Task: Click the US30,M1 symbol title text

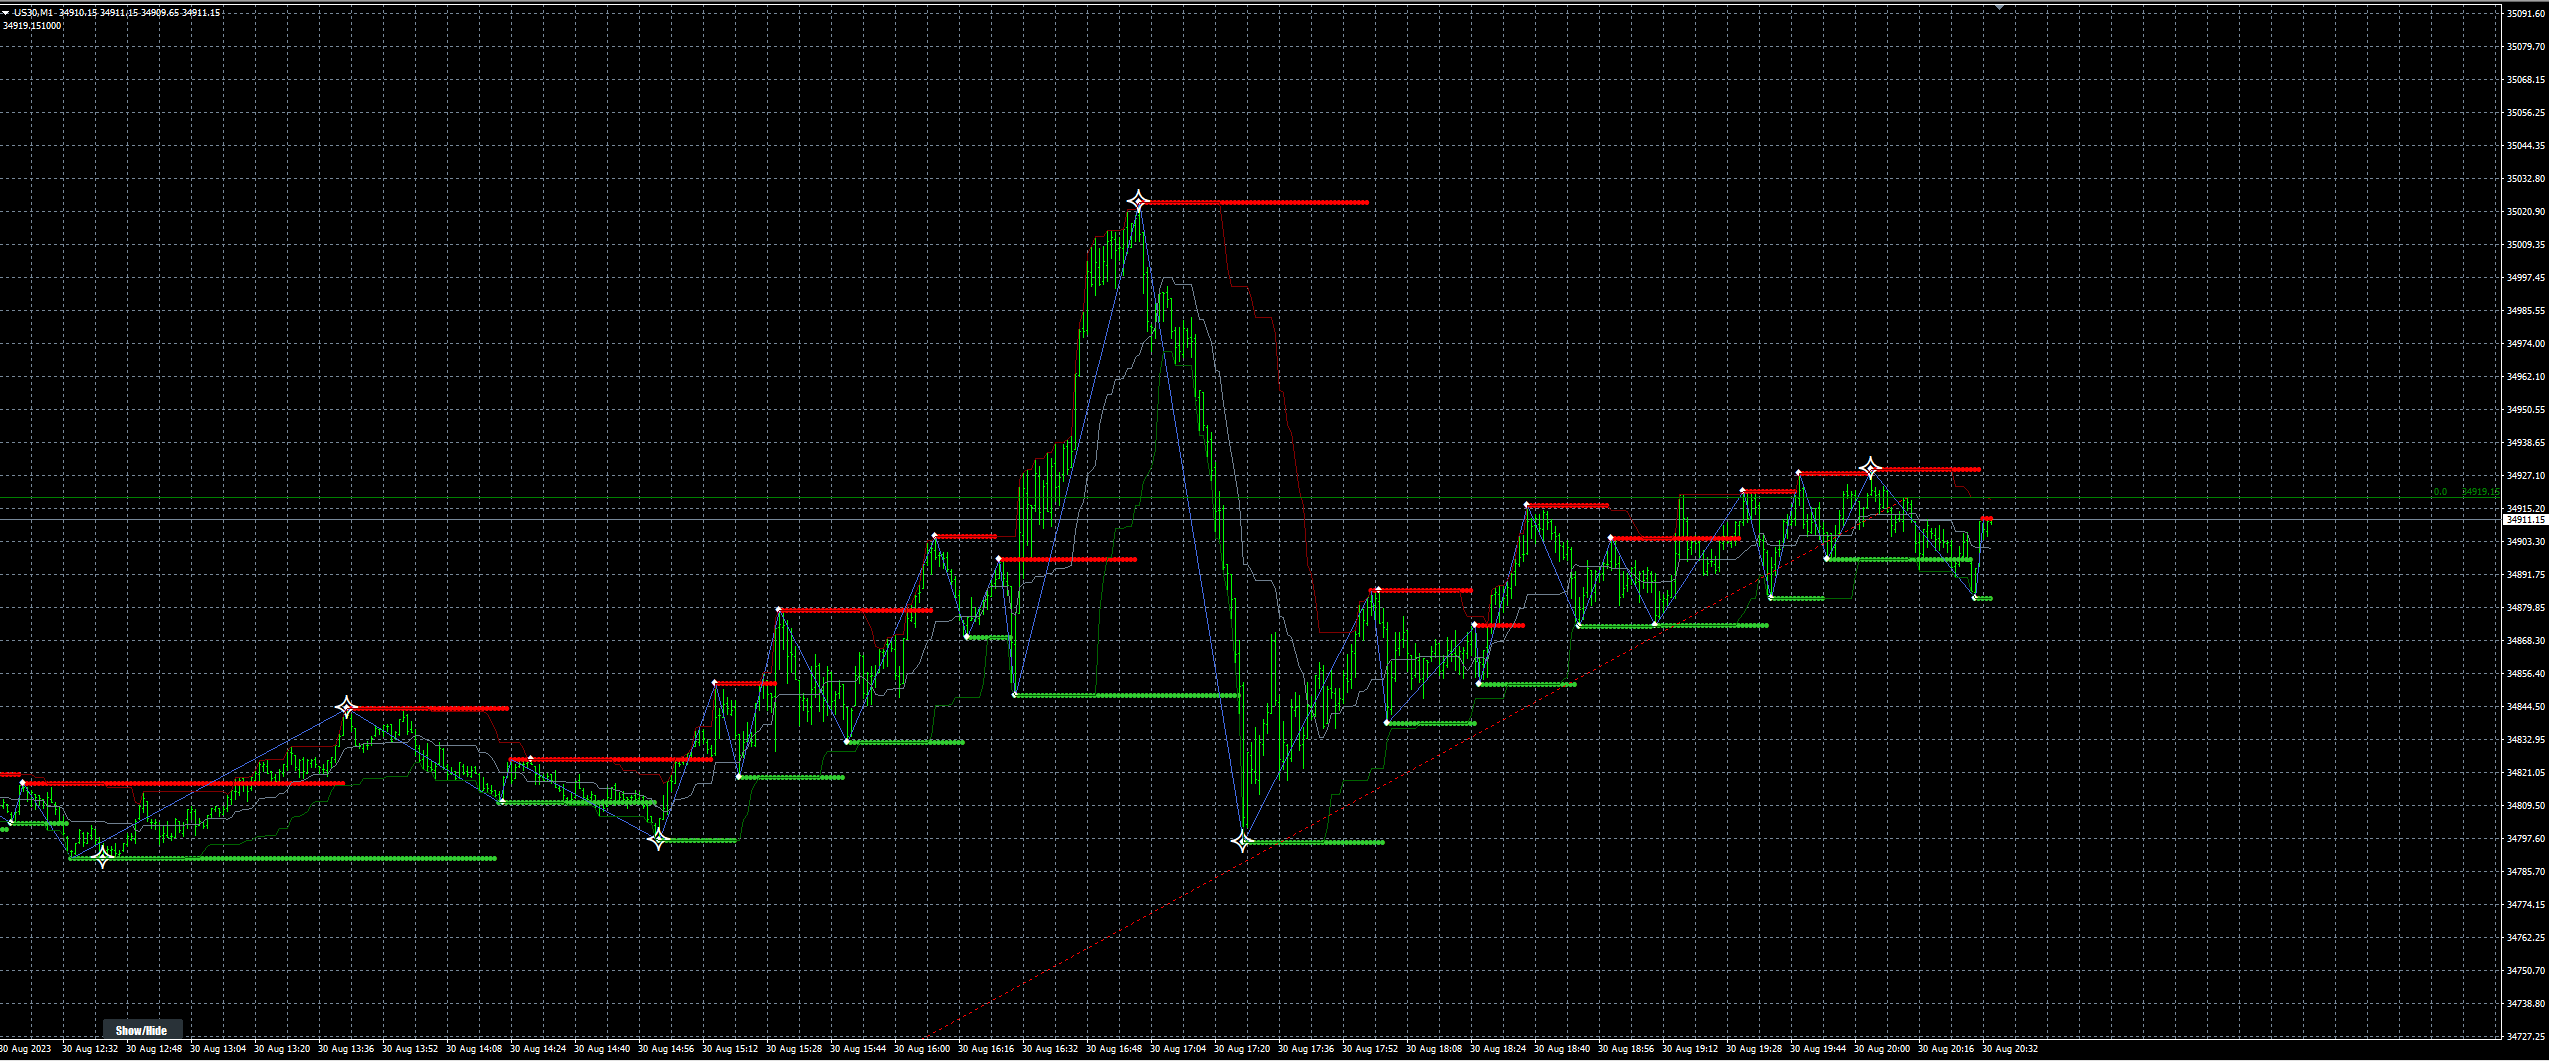Action: 33,13
